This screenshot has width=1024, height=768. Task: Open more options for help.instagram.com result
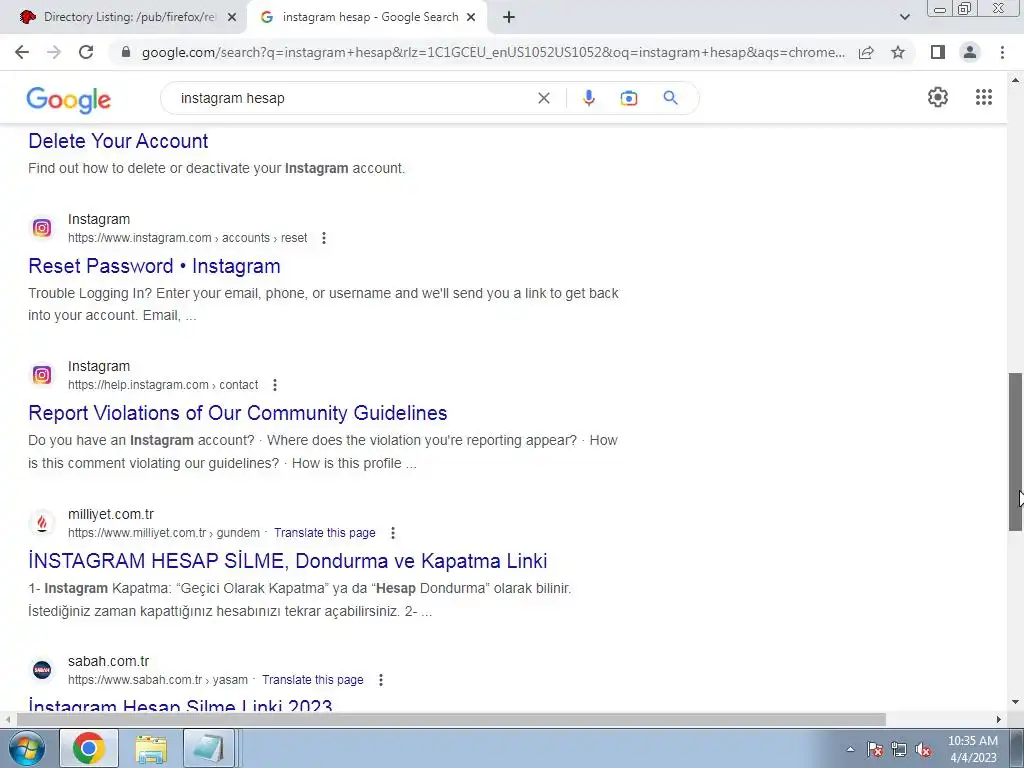[275, 385]
